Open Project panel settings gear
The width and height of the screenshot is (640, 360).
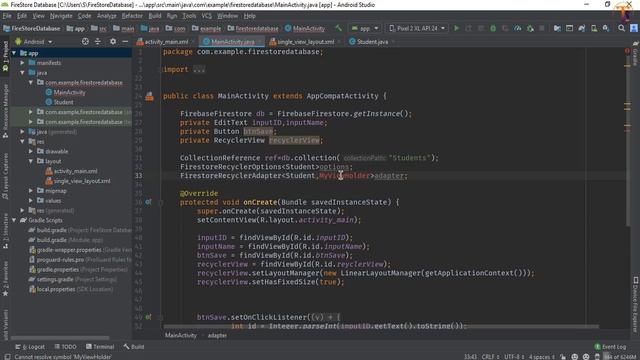point(113,42)
